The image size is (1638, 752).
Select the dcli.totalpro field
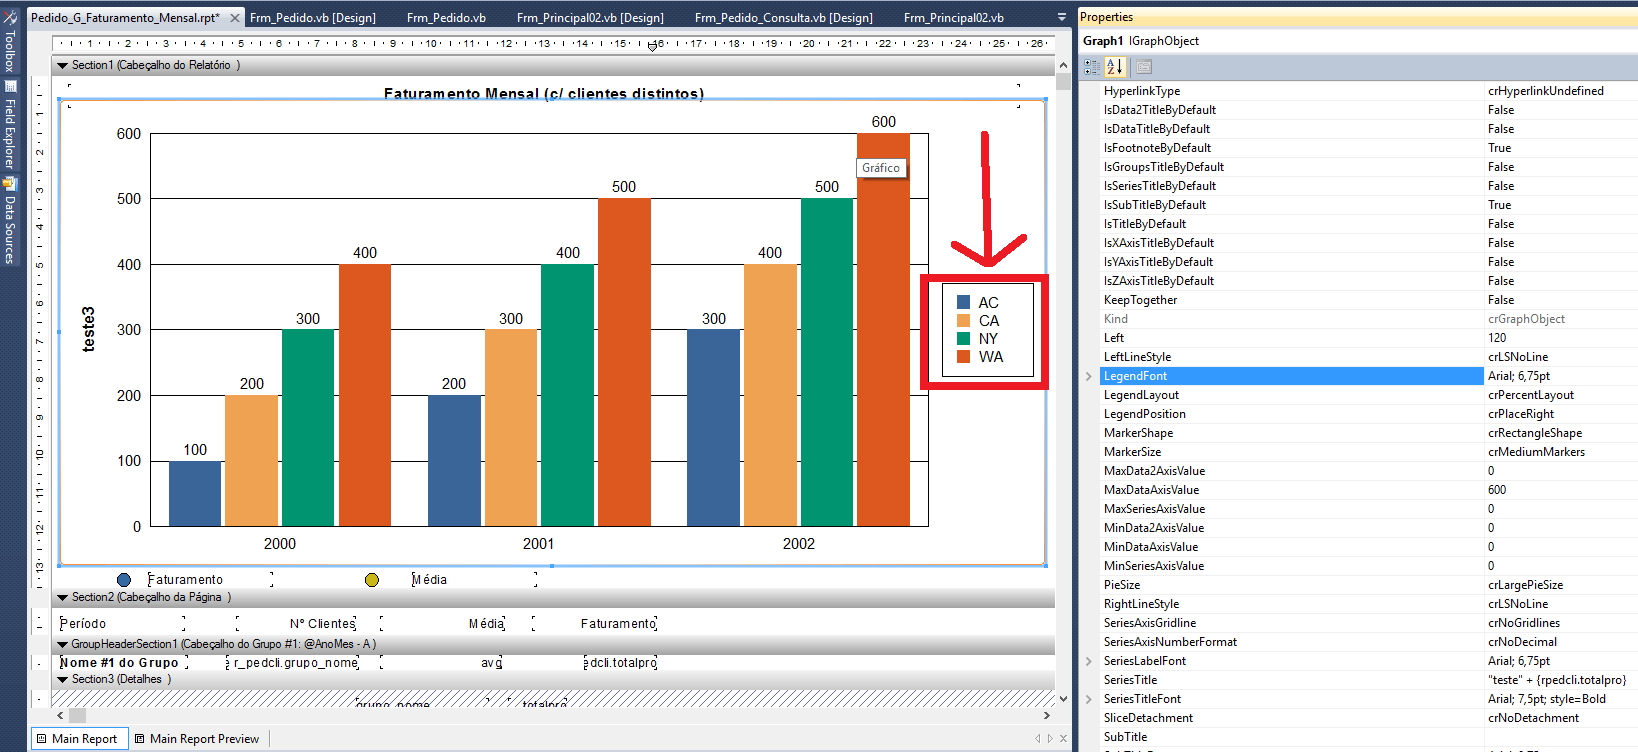pos(620,663)
